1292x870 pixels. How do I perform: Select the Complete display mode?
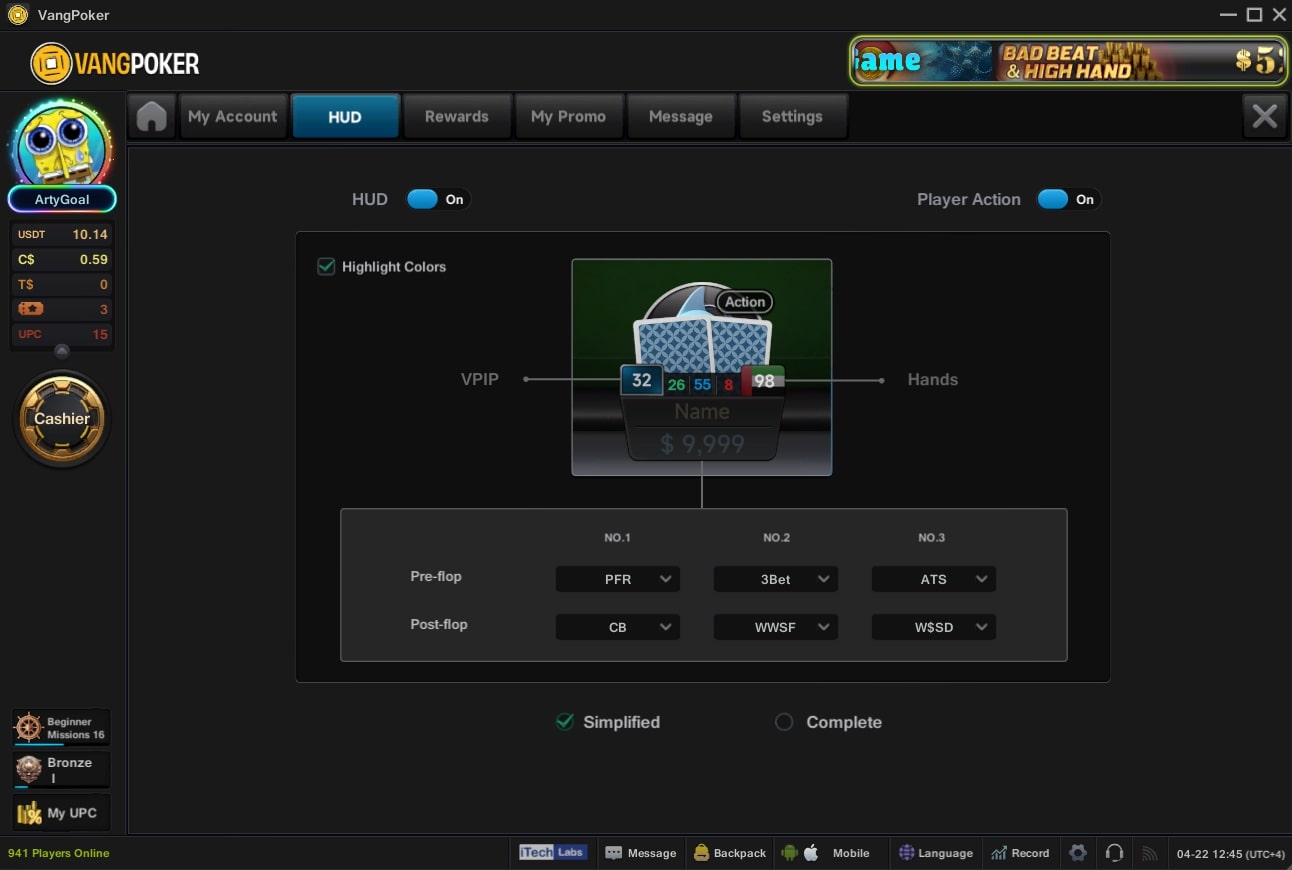click(x=784, y=721)
